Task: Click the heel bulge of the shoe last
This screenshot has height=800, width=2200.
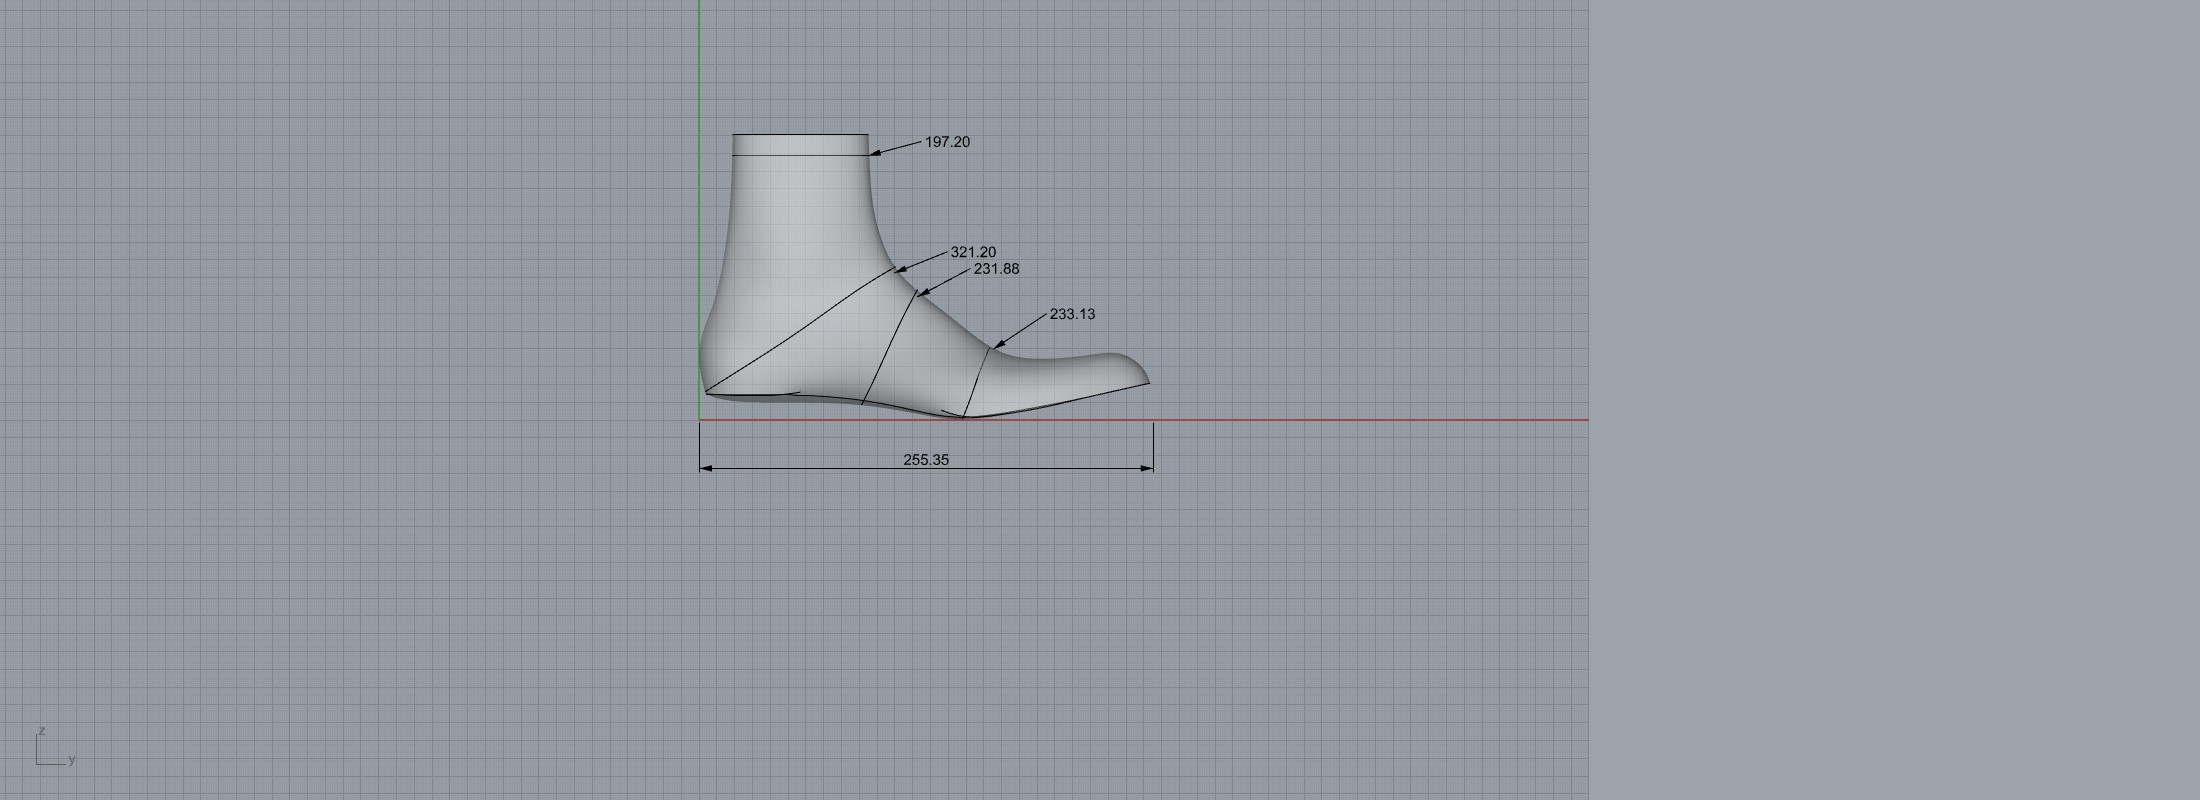Action: (706, 350)
